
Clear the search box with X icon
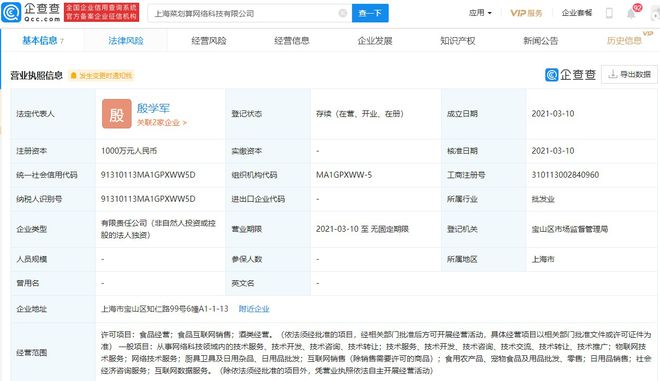coord(343,13)
